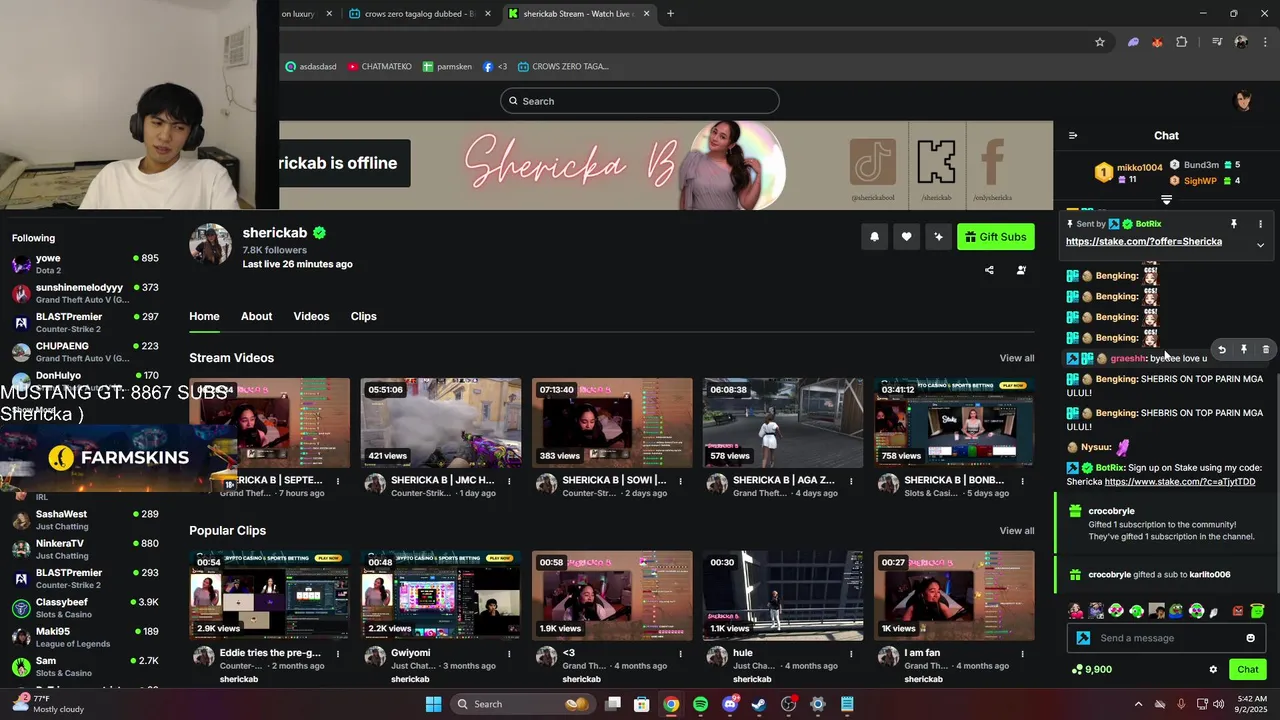Expand the chat leaderboard with the down arrow
This screenshot has width=1280, height=720.
1166,200
